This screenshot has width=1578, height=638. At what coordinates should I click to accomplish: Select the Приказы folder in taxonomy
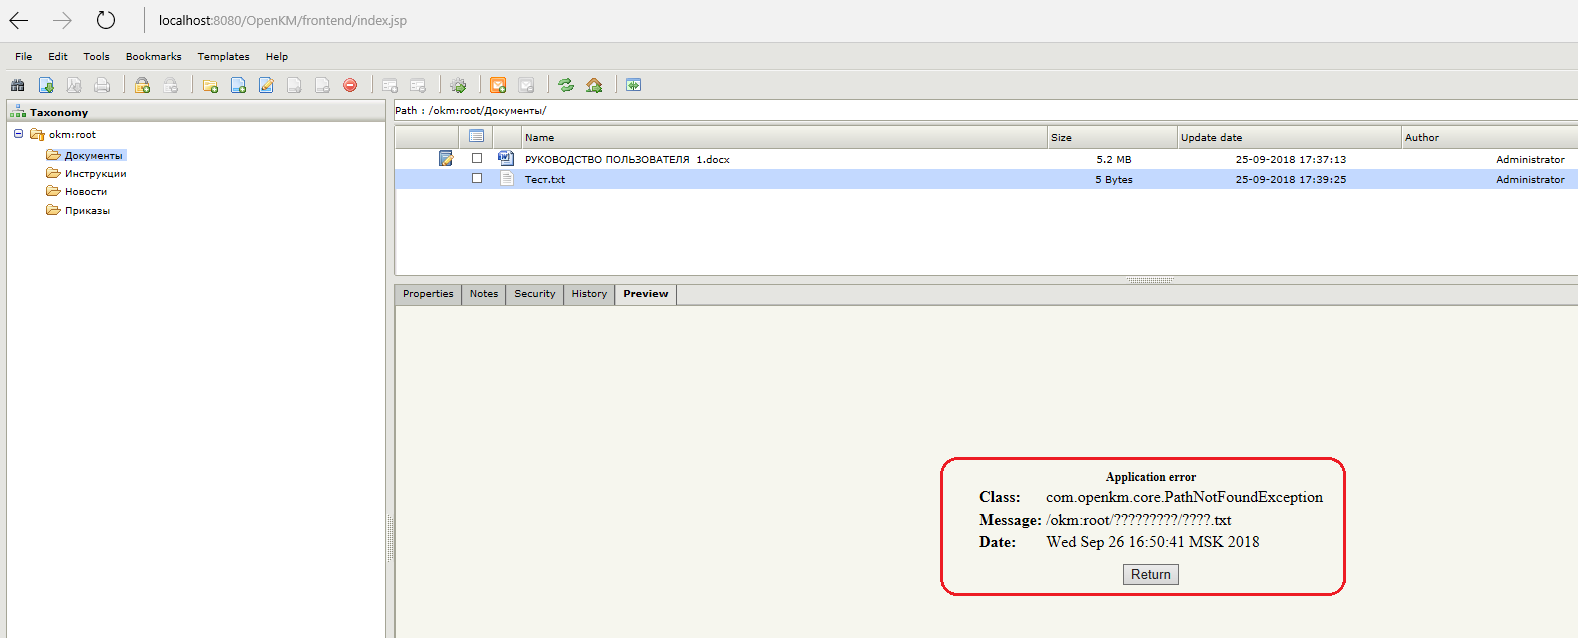pyautogui.click(x=87, y=211)
